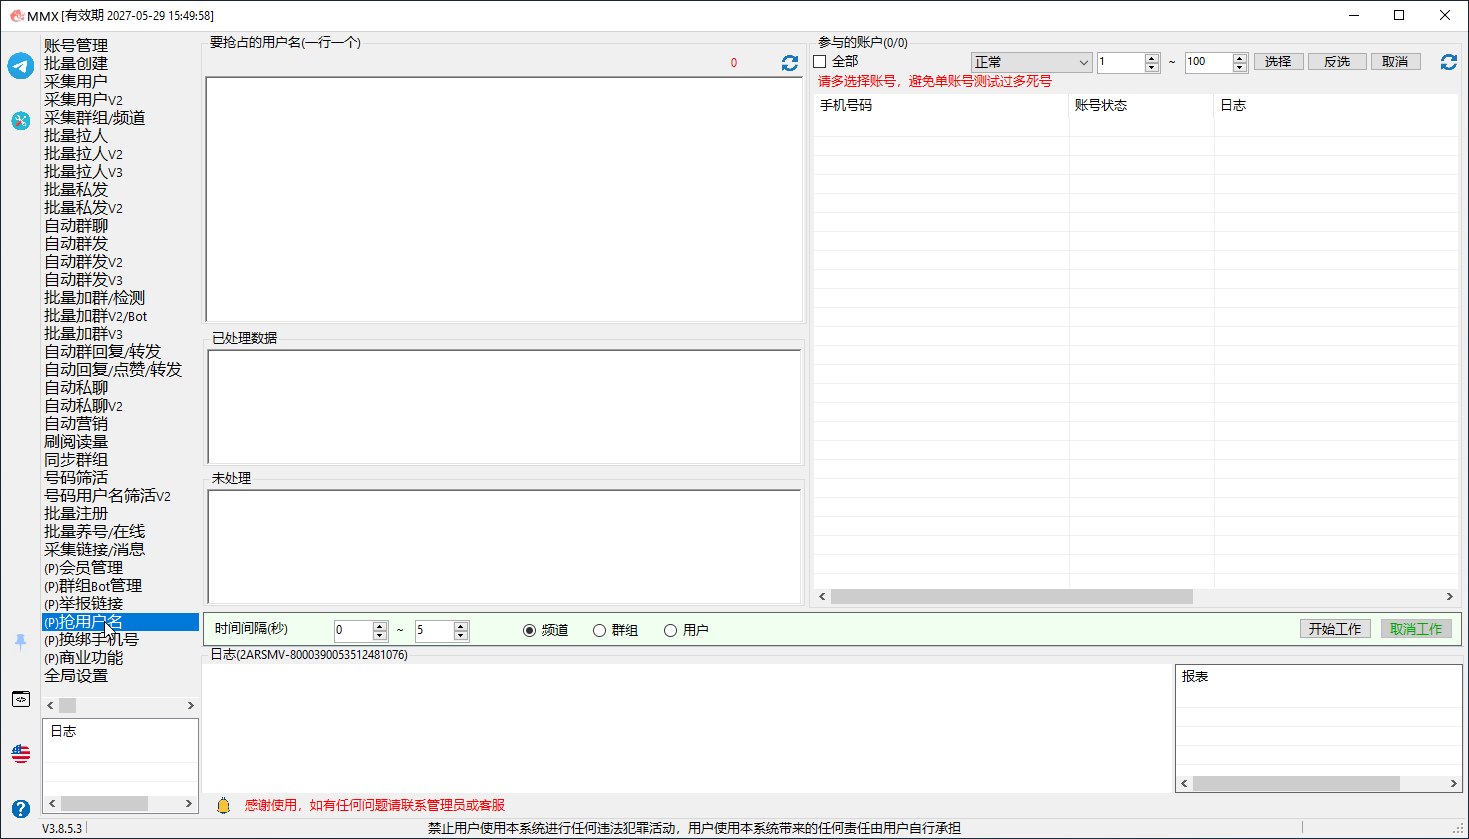Viewport: 1469px width, 839px height.
Task: Open the Telegram section icon in sidebar
Action: [21, 66]
